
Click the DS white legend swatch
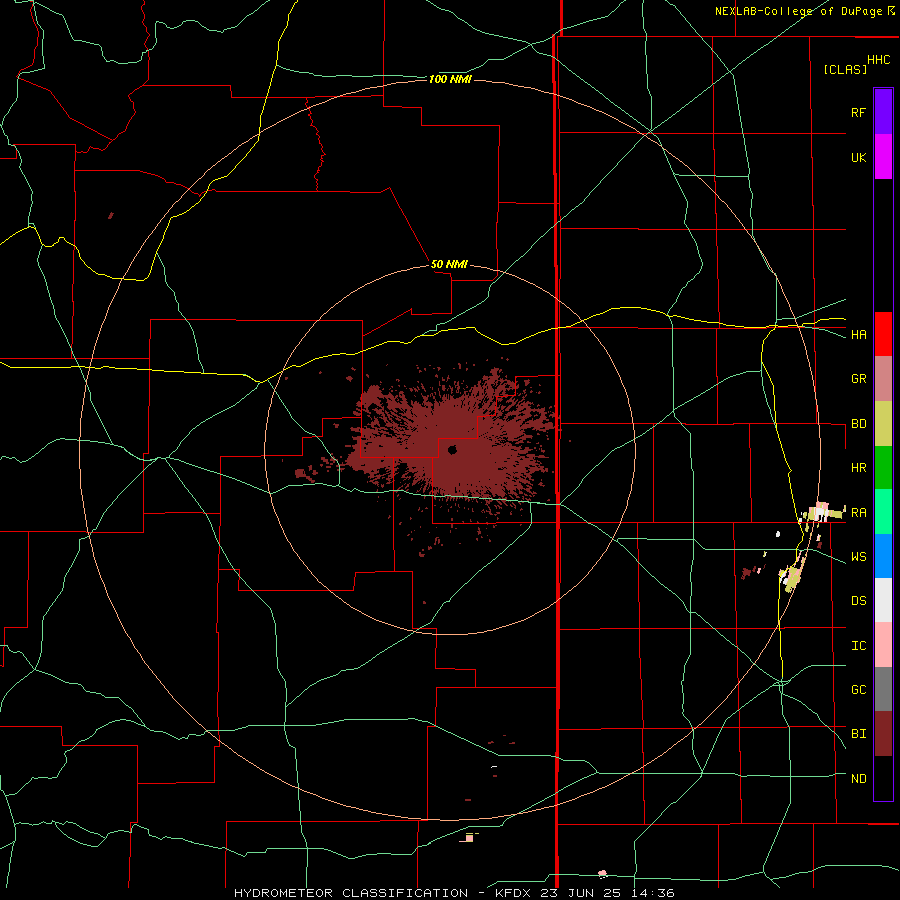point(883,600)
